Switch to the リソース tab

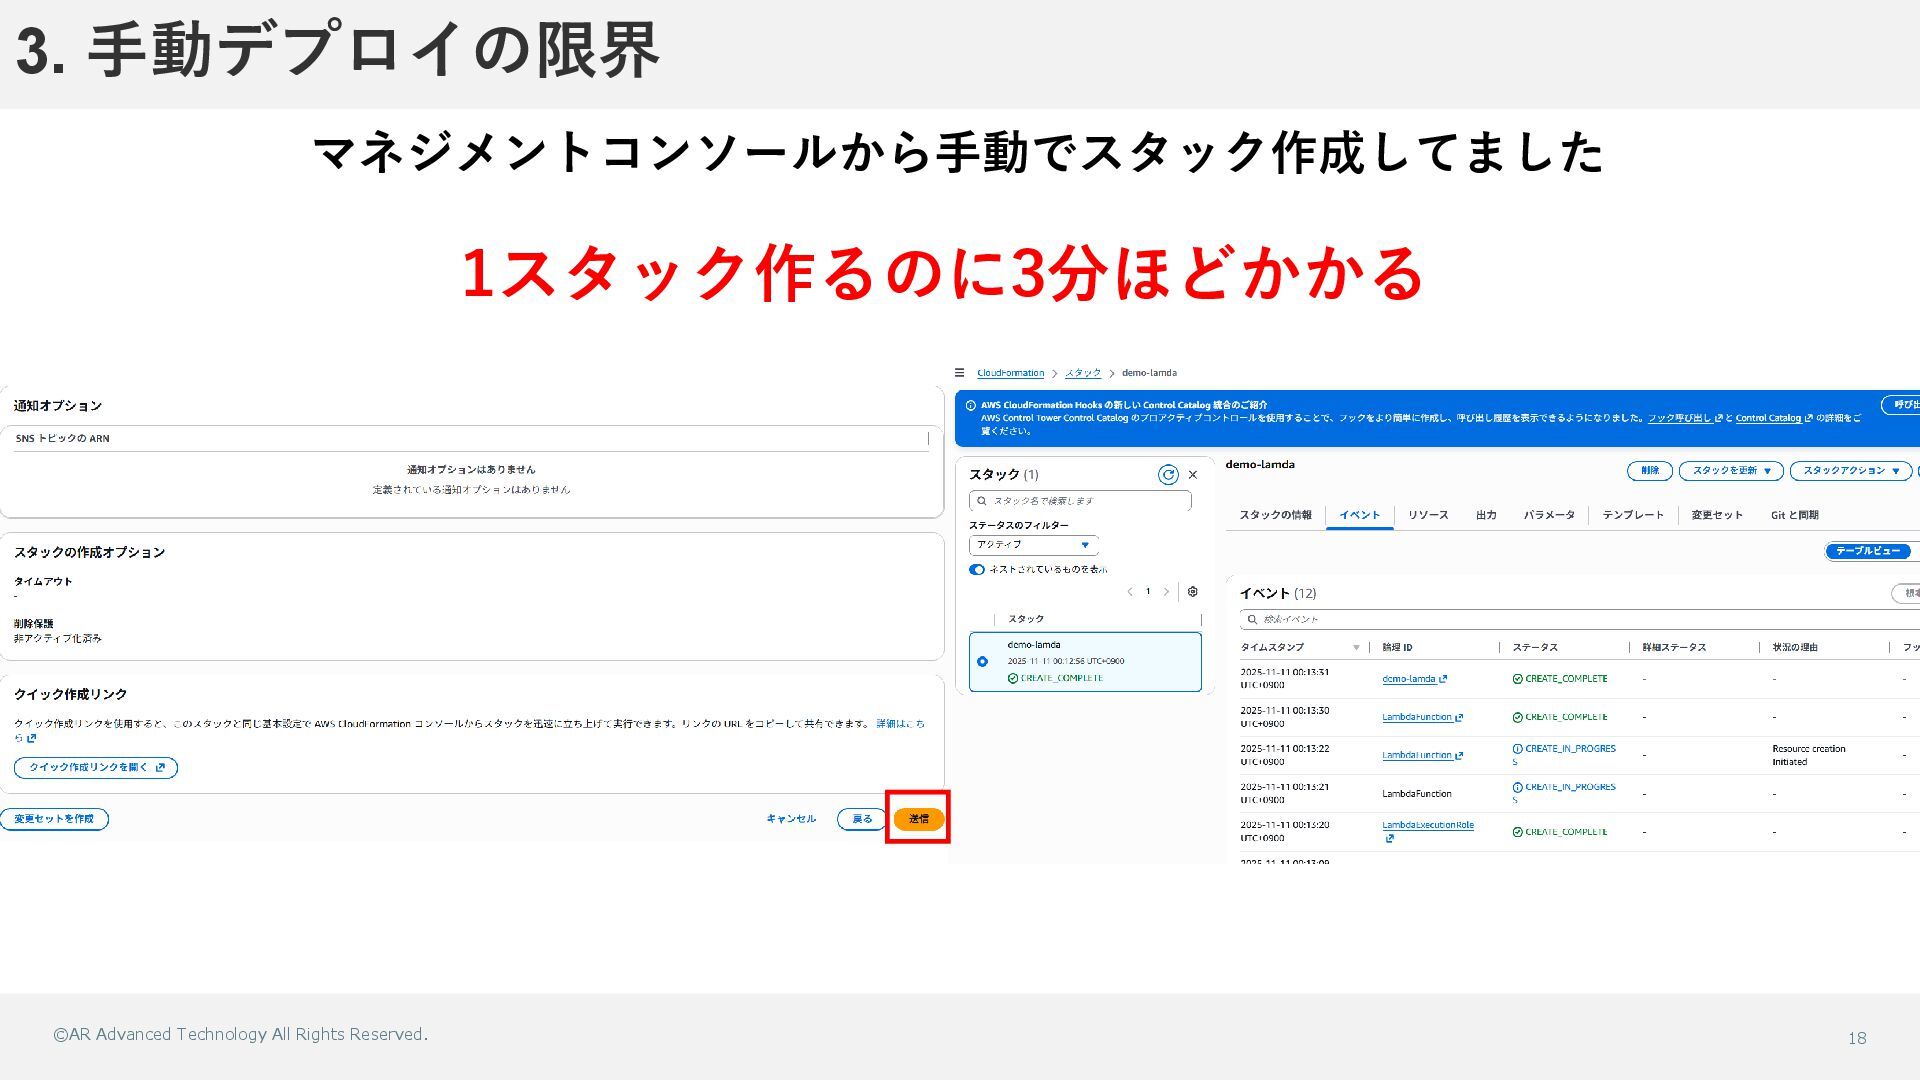click(1427, 515)
